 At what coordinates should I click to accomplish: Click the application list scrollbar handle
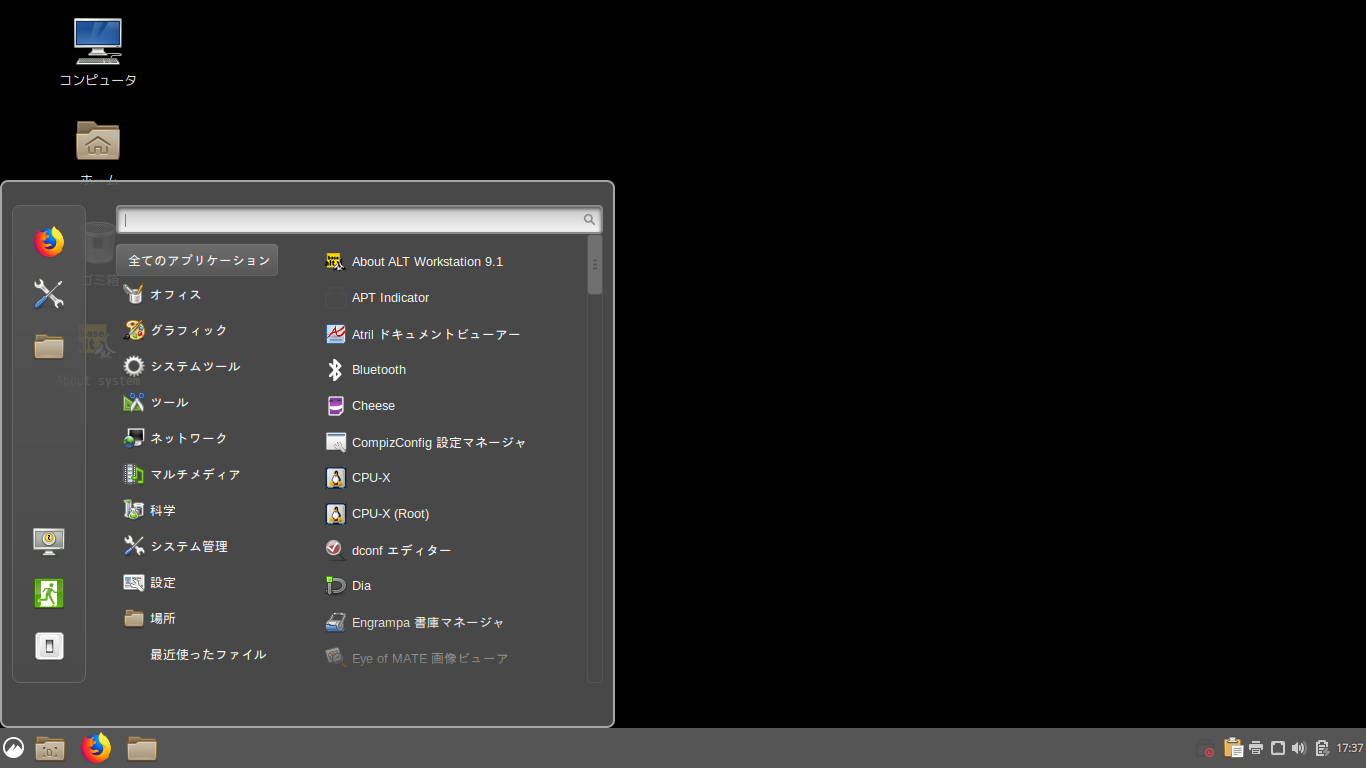point(595,265)
